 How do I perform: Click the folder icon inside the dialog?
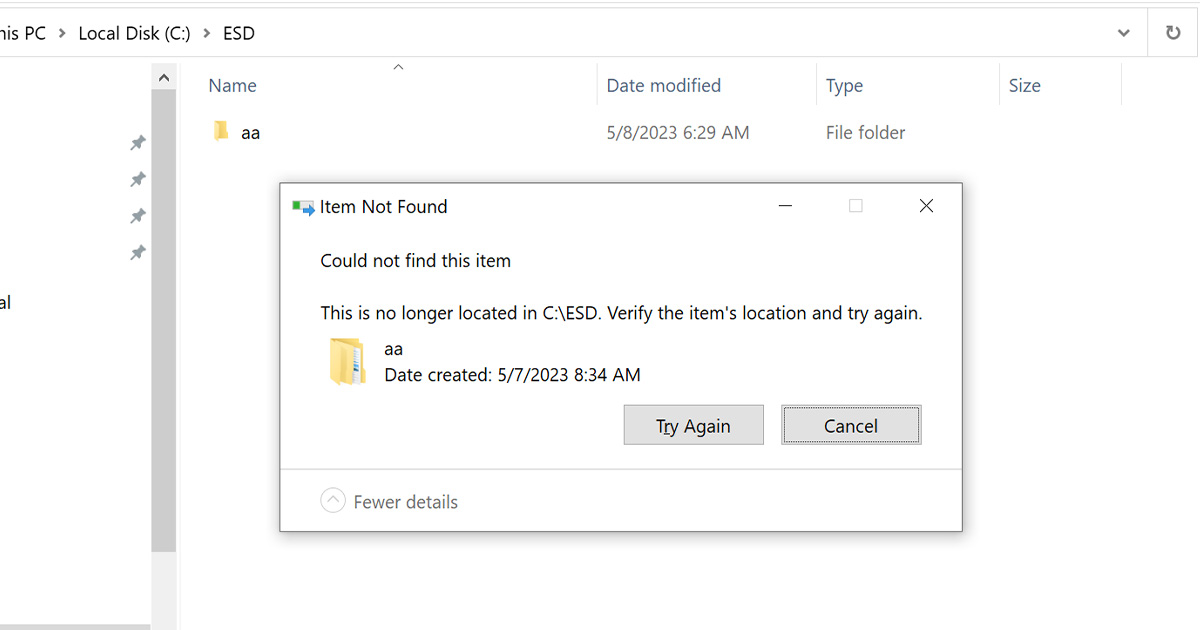(x=347, y=361)
